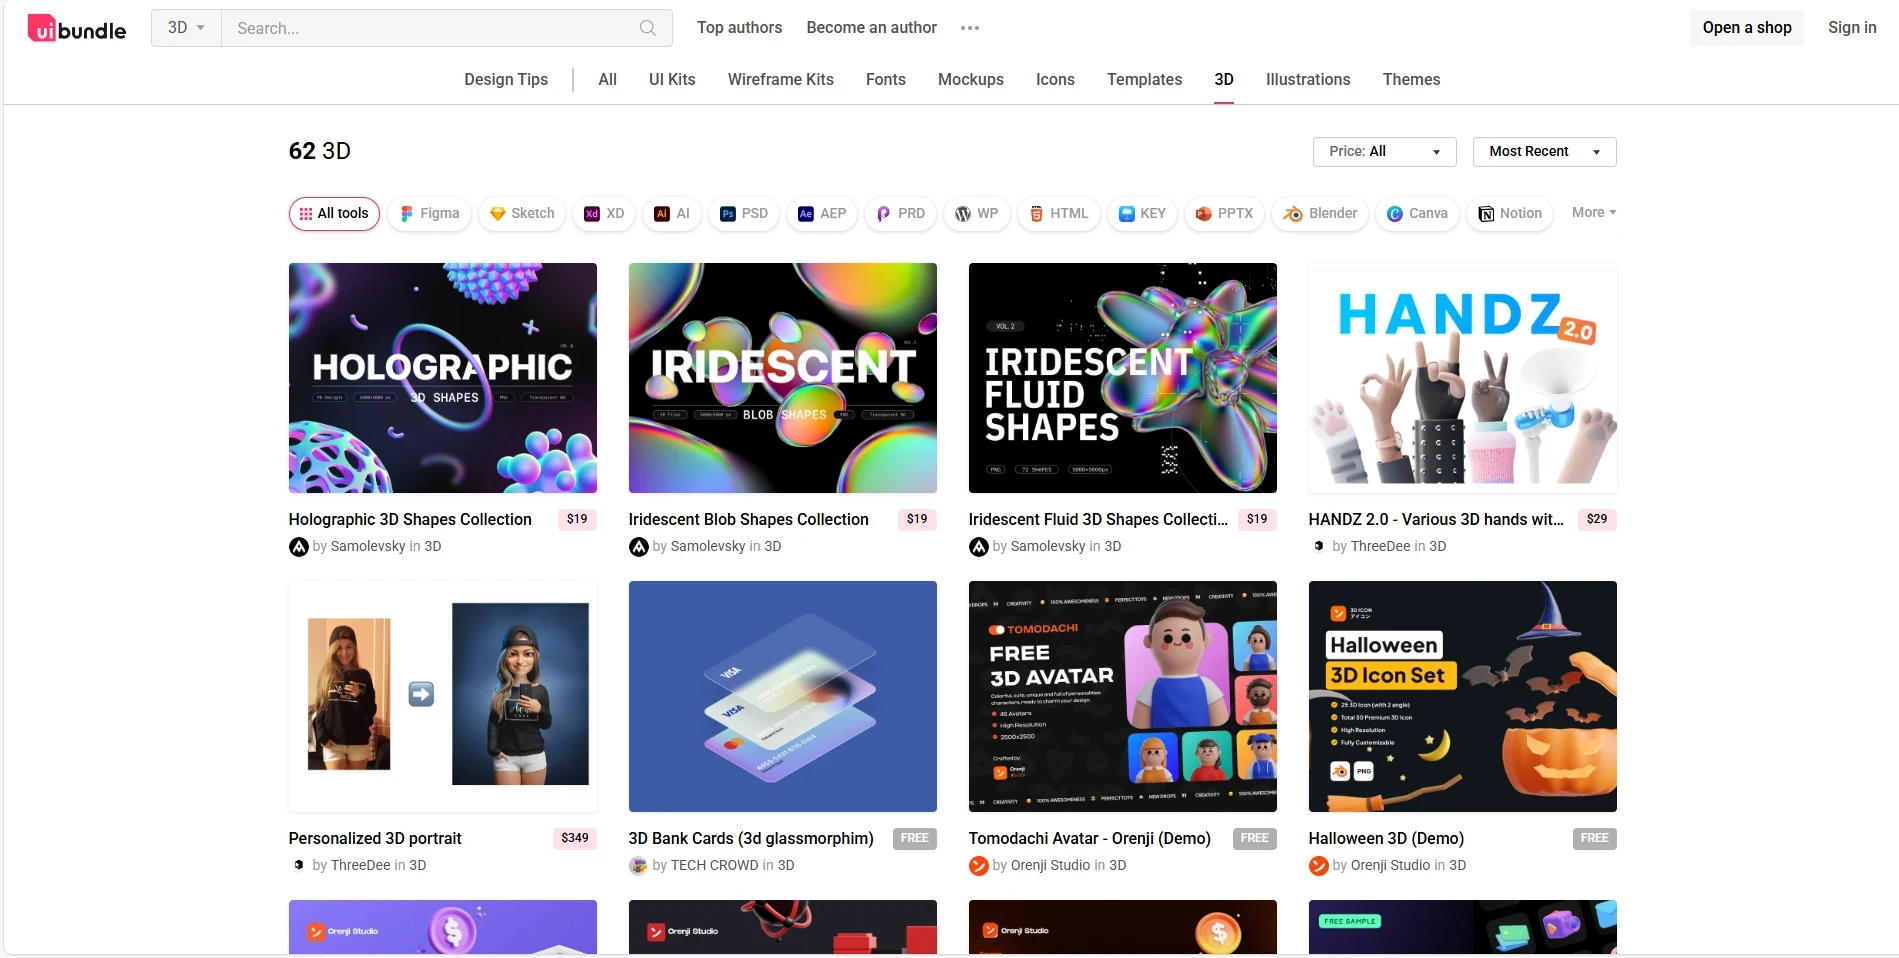The height and width of the screenshot is (958, 1899).
Task: Open Holographic 3D Shapes Collection title
Action: [x=410, y=520]
